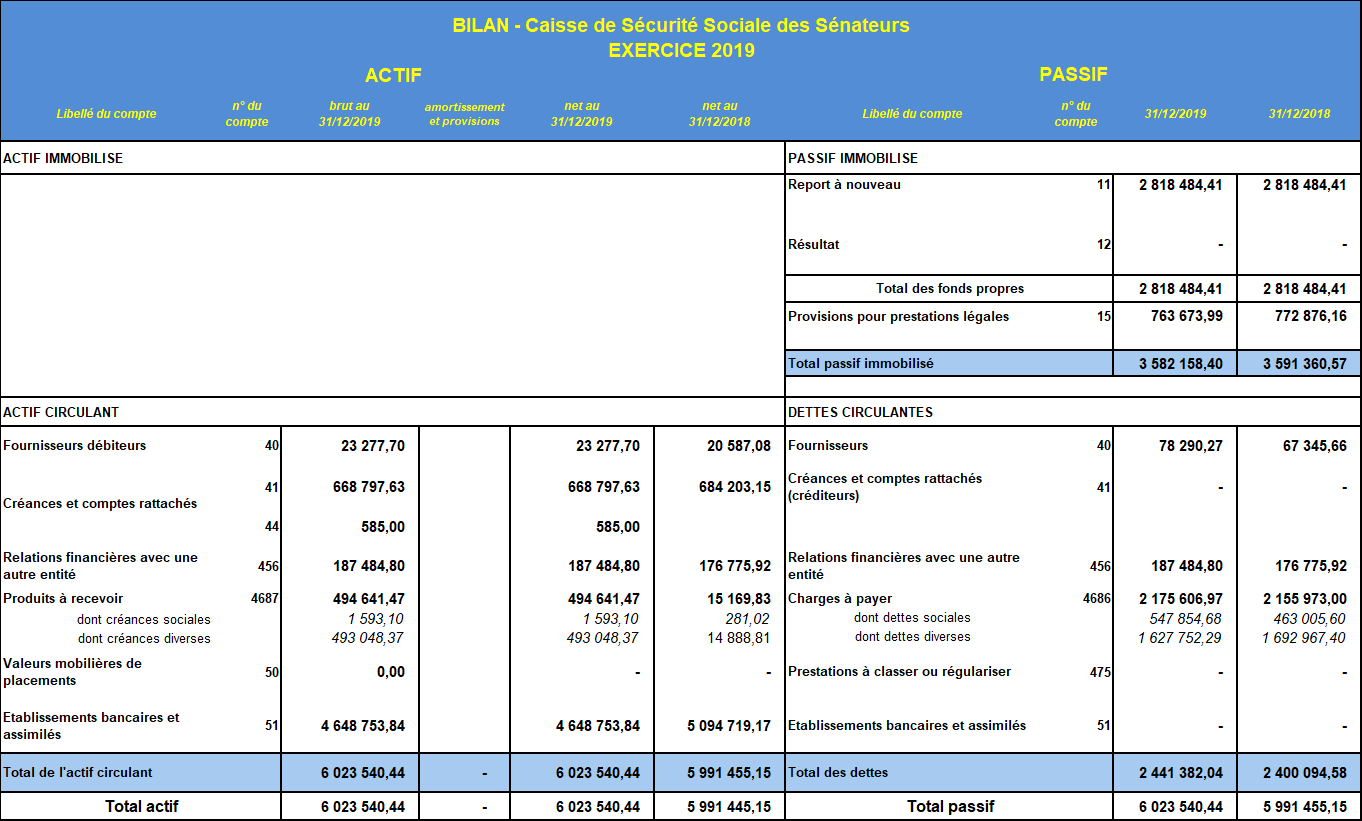Click the 'Total des dettes' label

click(838, 772)
